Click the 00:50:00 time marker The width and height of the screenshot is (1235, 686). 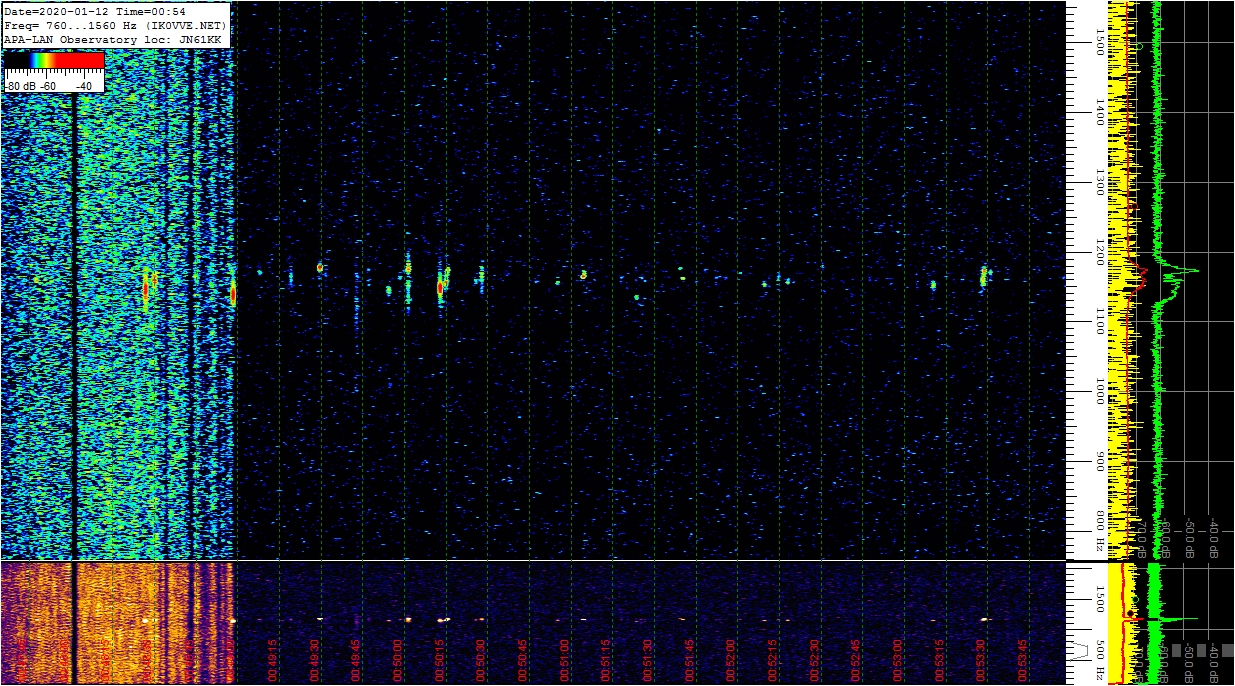click(x=397, y=661)
